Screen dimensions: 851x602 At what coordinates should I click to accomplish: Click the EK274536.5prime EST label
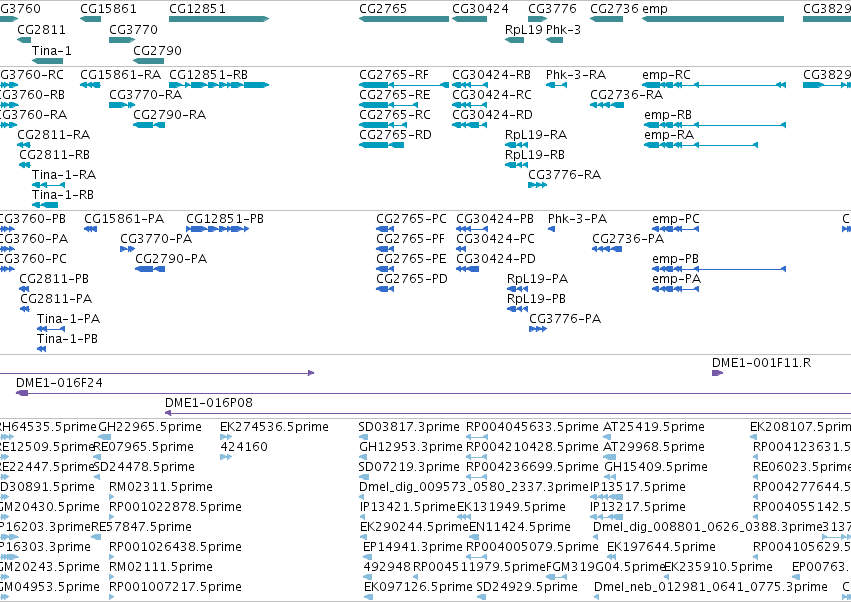pos(274,427)
